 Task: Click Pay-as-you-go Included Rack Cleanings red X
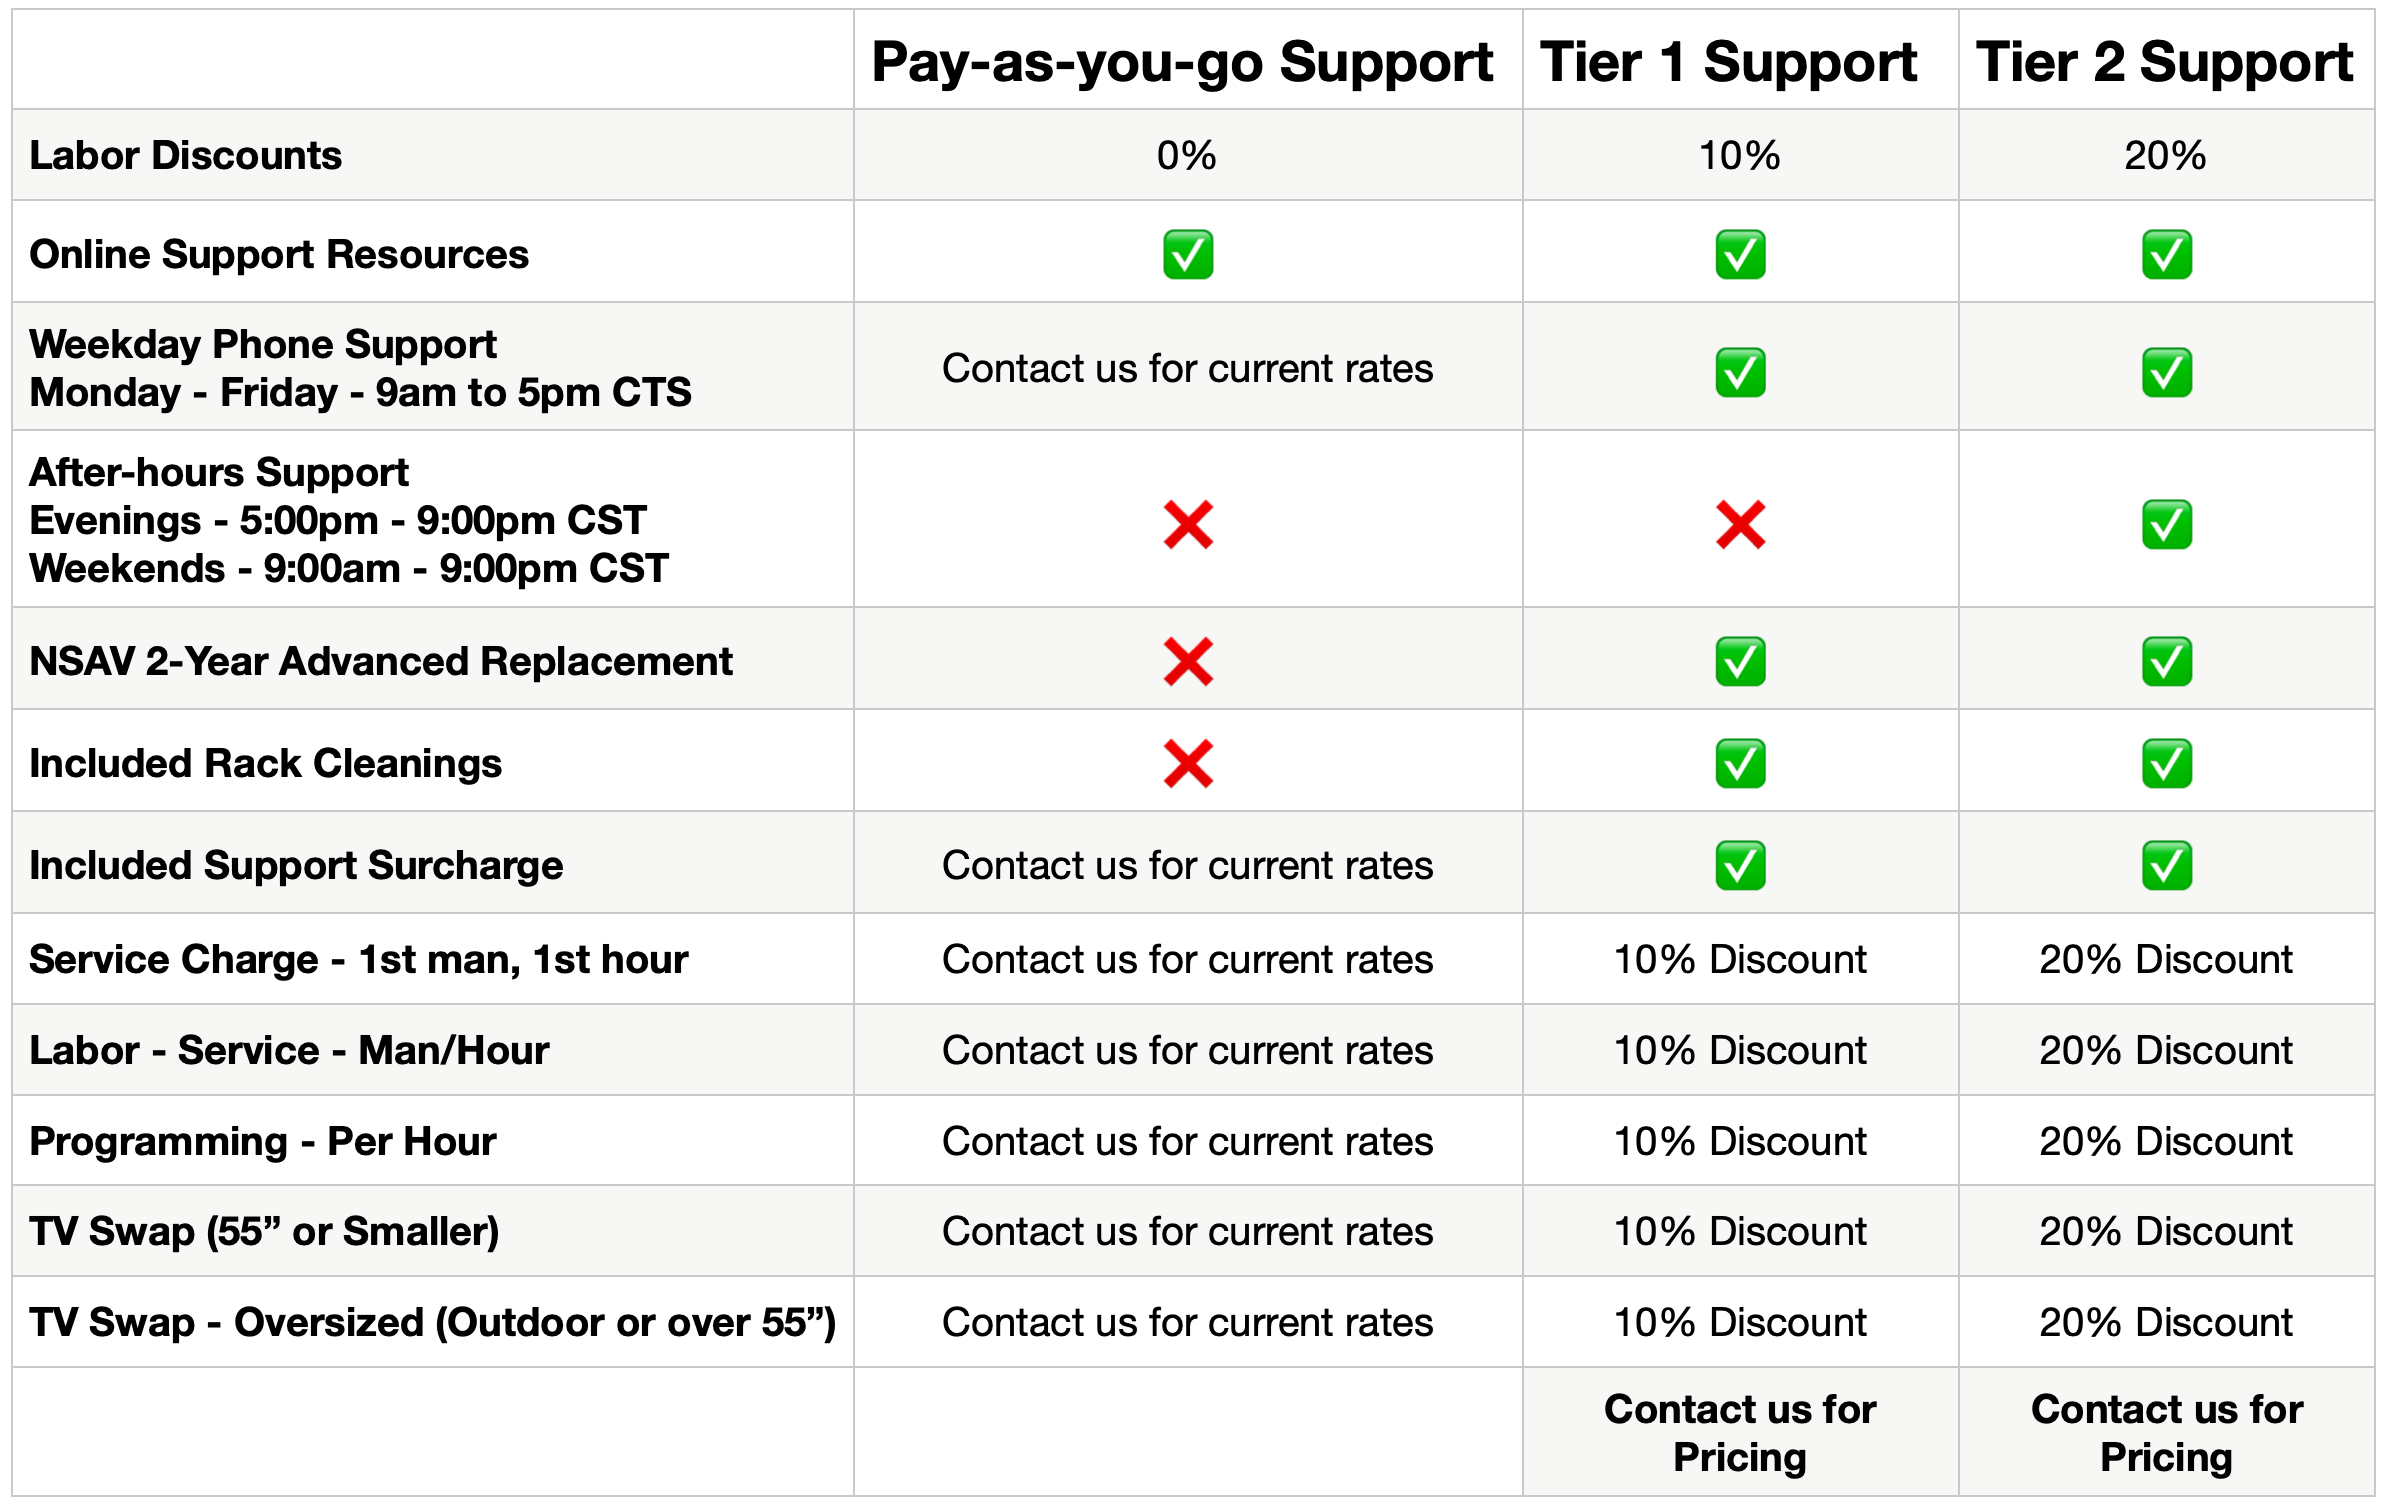point(1188,764)
